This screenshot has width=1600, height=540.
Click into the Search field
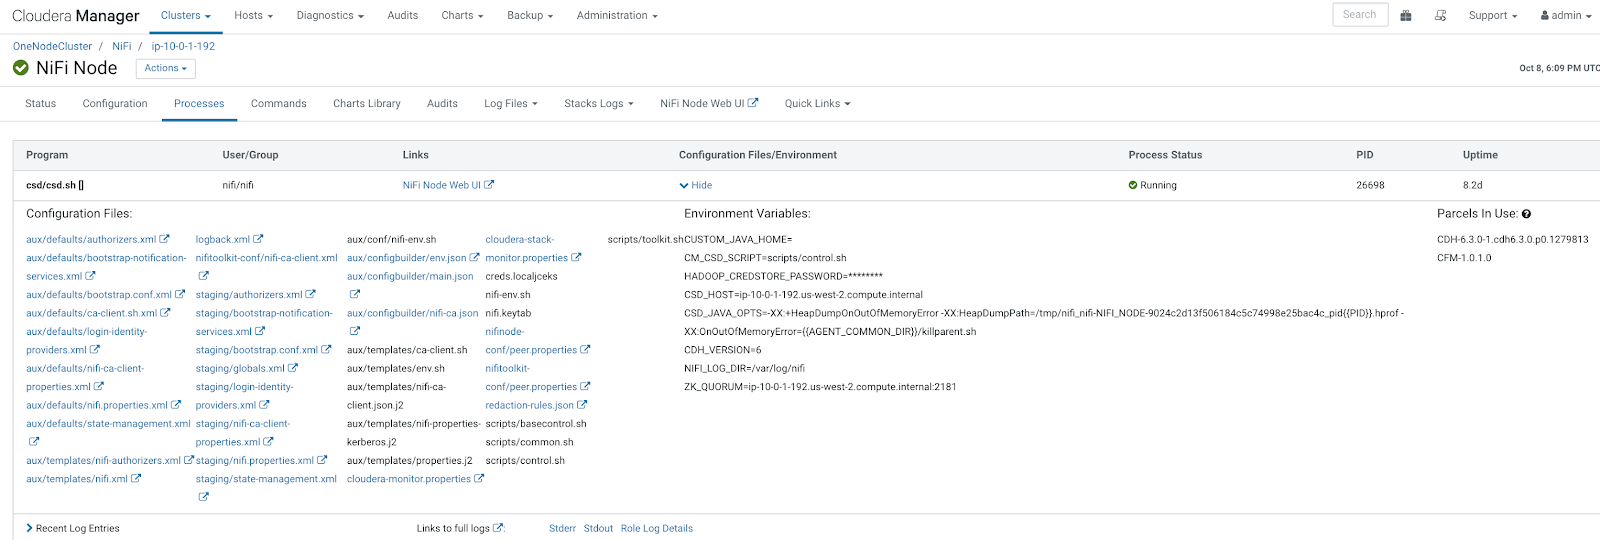[x=1360, y=15]
